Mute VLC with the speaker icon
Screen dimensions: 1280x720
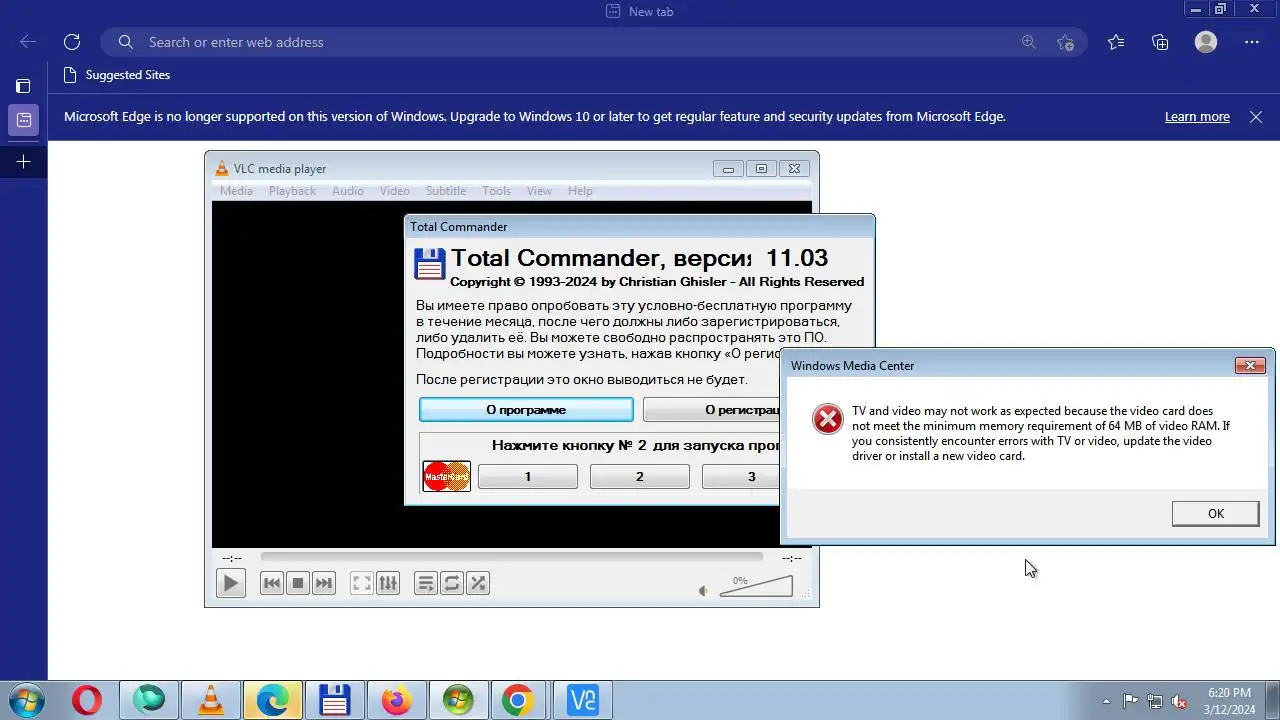pos(704,591)
